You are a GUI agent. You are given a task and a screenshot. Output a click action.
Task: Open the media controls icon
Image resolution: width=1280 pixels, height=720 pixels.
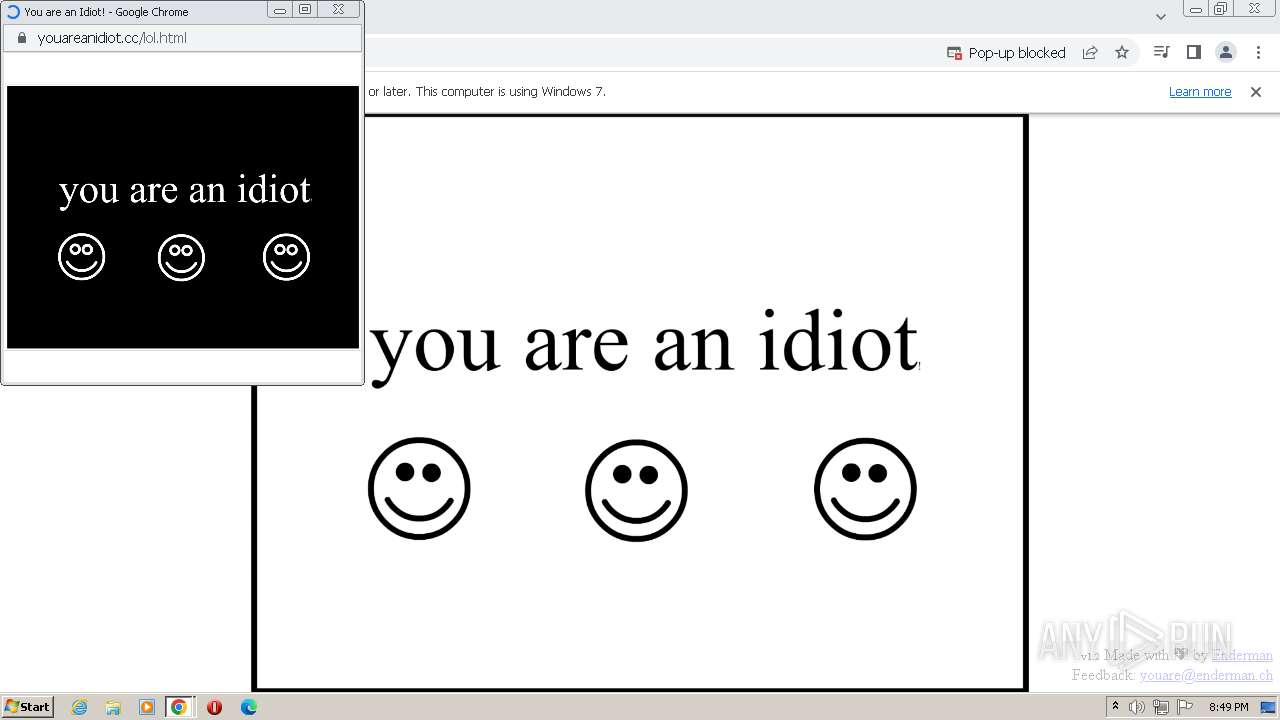(x=1161, y=53)
